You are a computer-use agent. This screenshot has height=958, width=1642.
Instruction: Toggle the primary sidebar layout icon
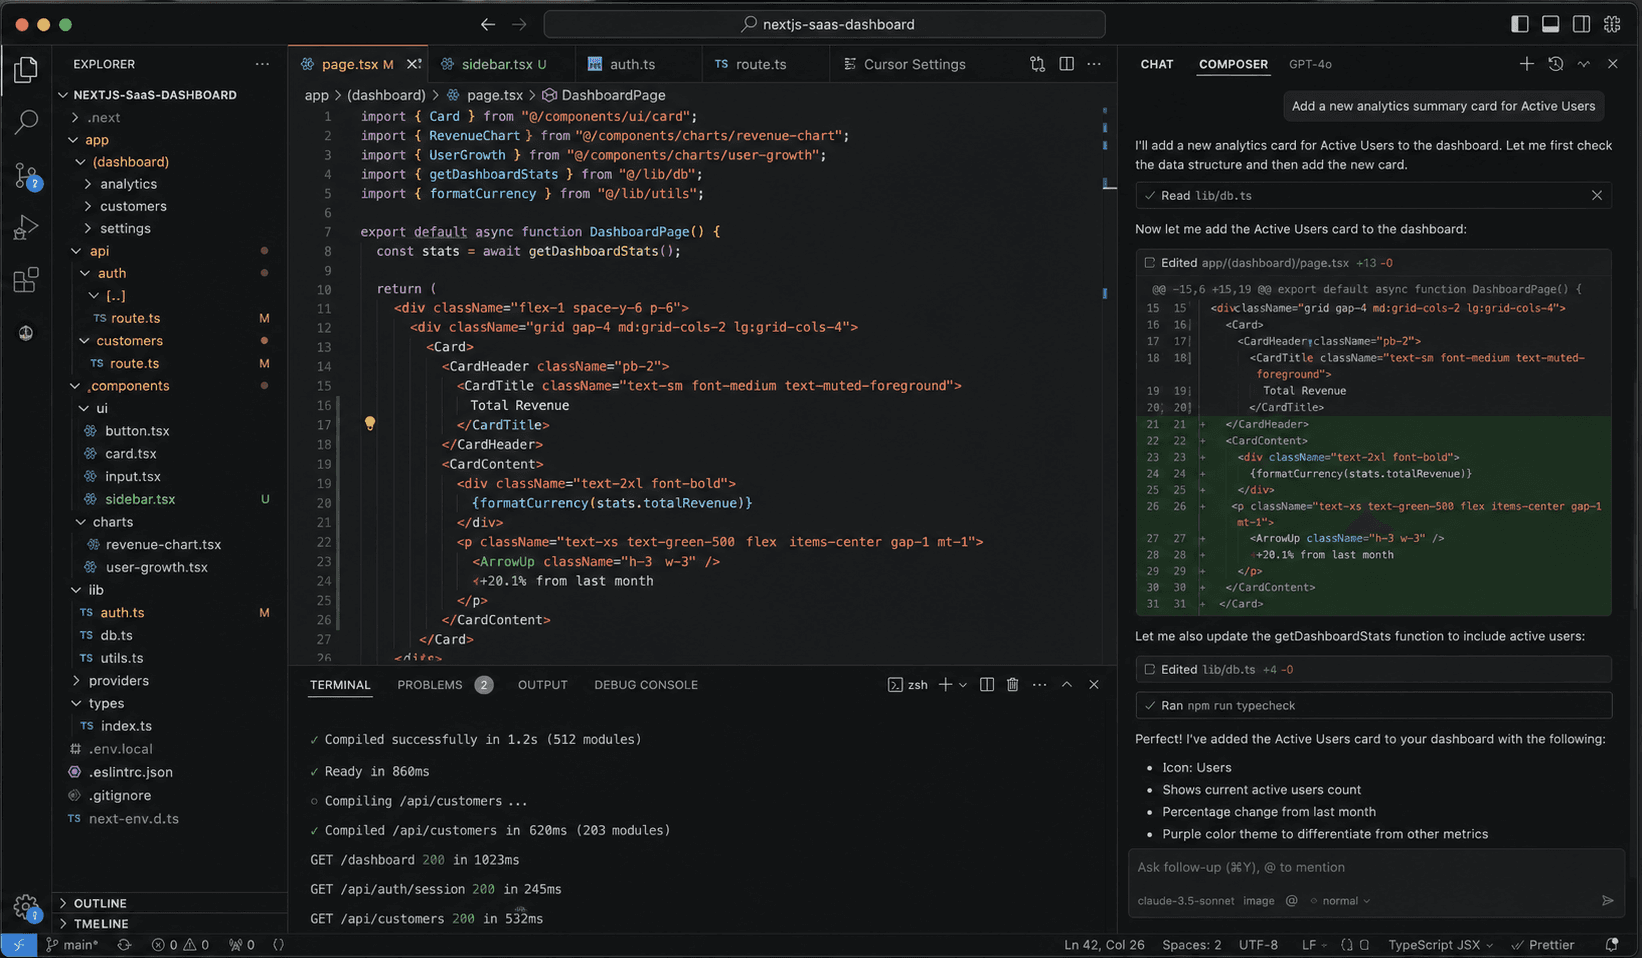tap(1520, 24)
